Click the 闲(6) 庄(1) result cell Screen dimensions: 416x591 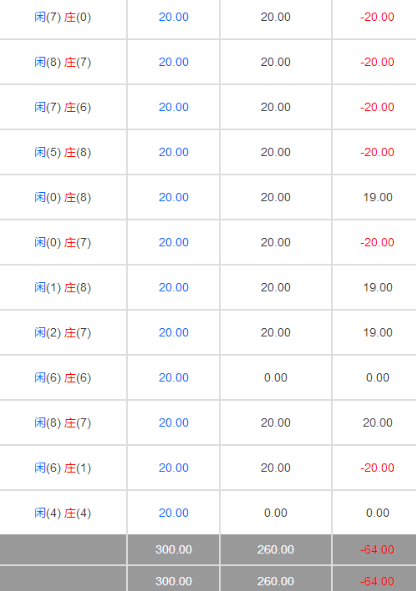tap(63, 468)
